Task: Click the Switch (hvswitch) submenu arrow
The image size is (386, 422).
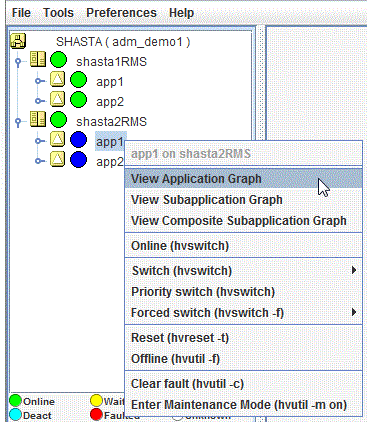Action: (x=354, y=270)
